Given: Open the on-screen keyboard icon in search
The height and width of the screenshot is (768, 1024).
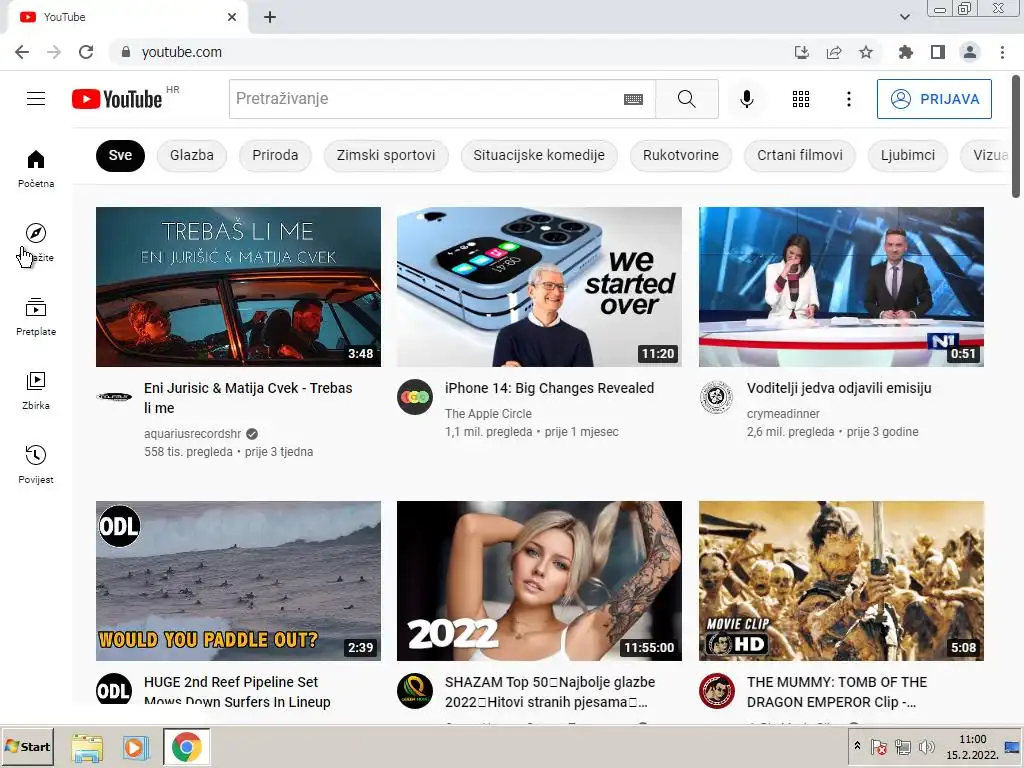Looking at the screenshot, I should [x=633, y=99].
